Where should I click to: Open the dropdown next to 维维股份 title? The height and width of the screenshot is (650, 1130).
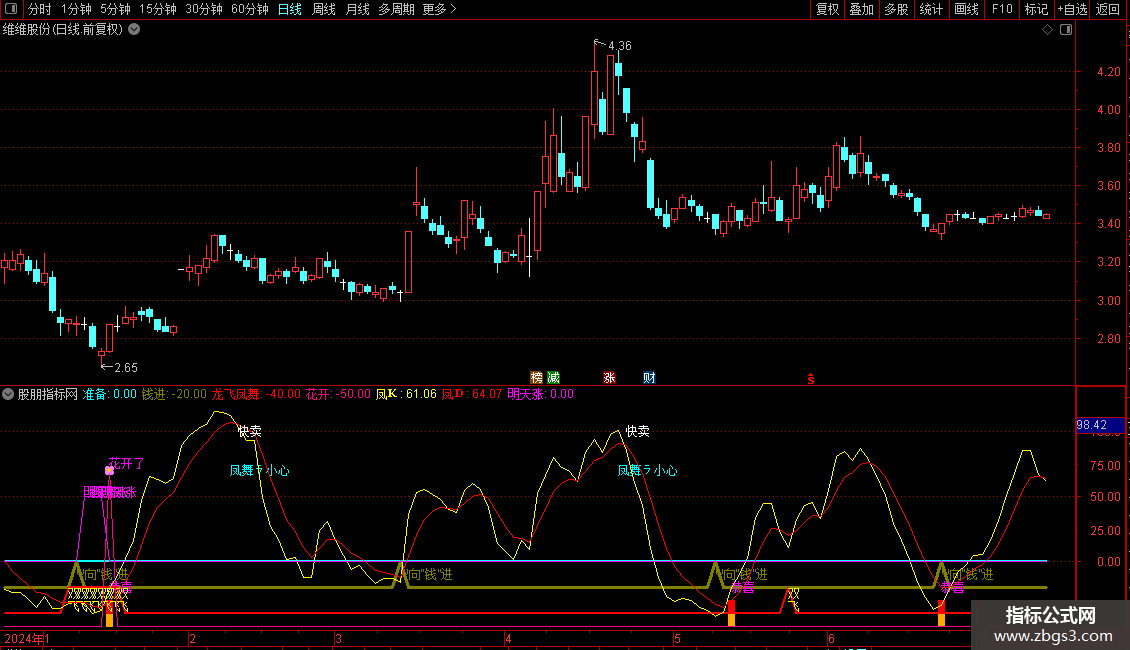pyautogui.click(x=134, y=30)
